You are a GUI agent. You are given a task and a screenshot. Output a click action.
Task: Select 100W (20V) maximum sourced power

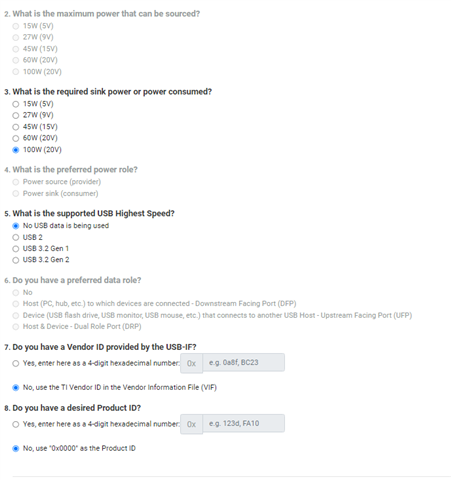(16, 72)
